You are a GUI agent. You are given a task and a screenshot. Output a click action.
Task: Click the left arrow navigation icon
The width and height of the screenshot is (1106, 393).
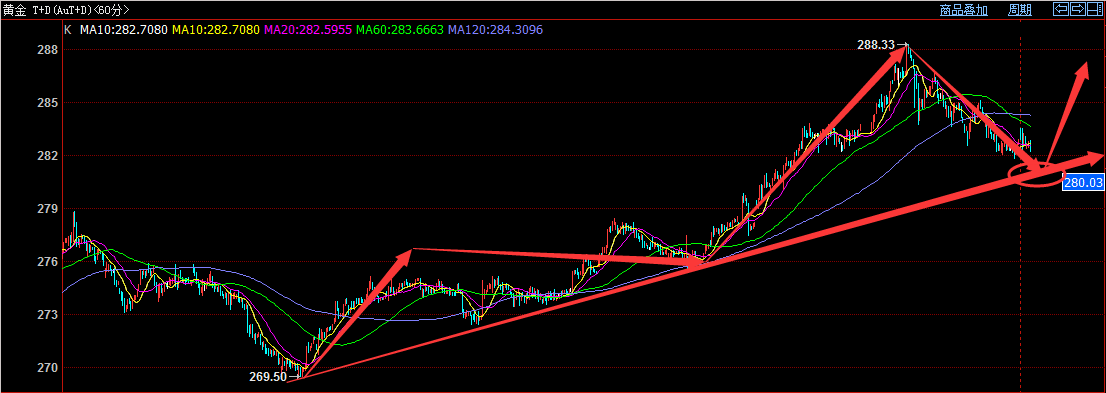click(1060, 9)
